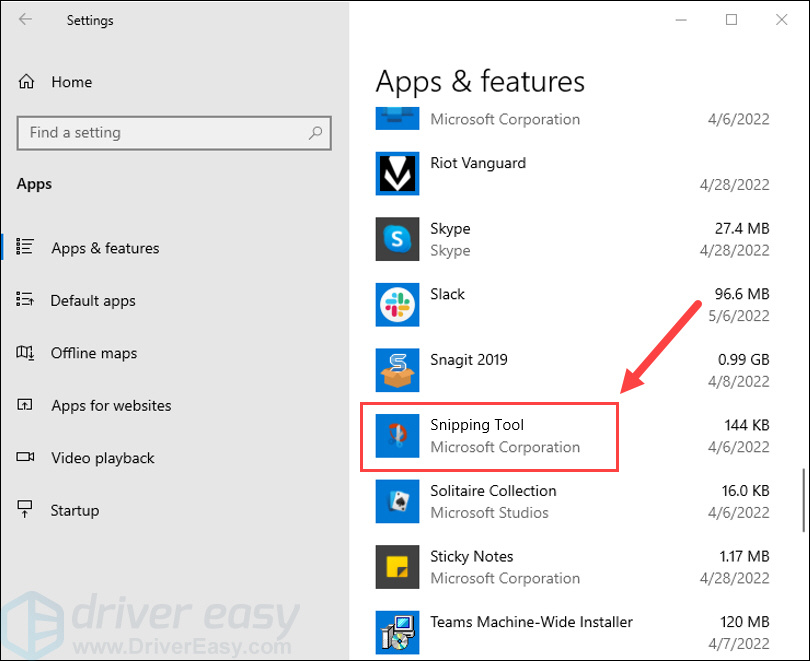Click the Offline maps icon

25,353
